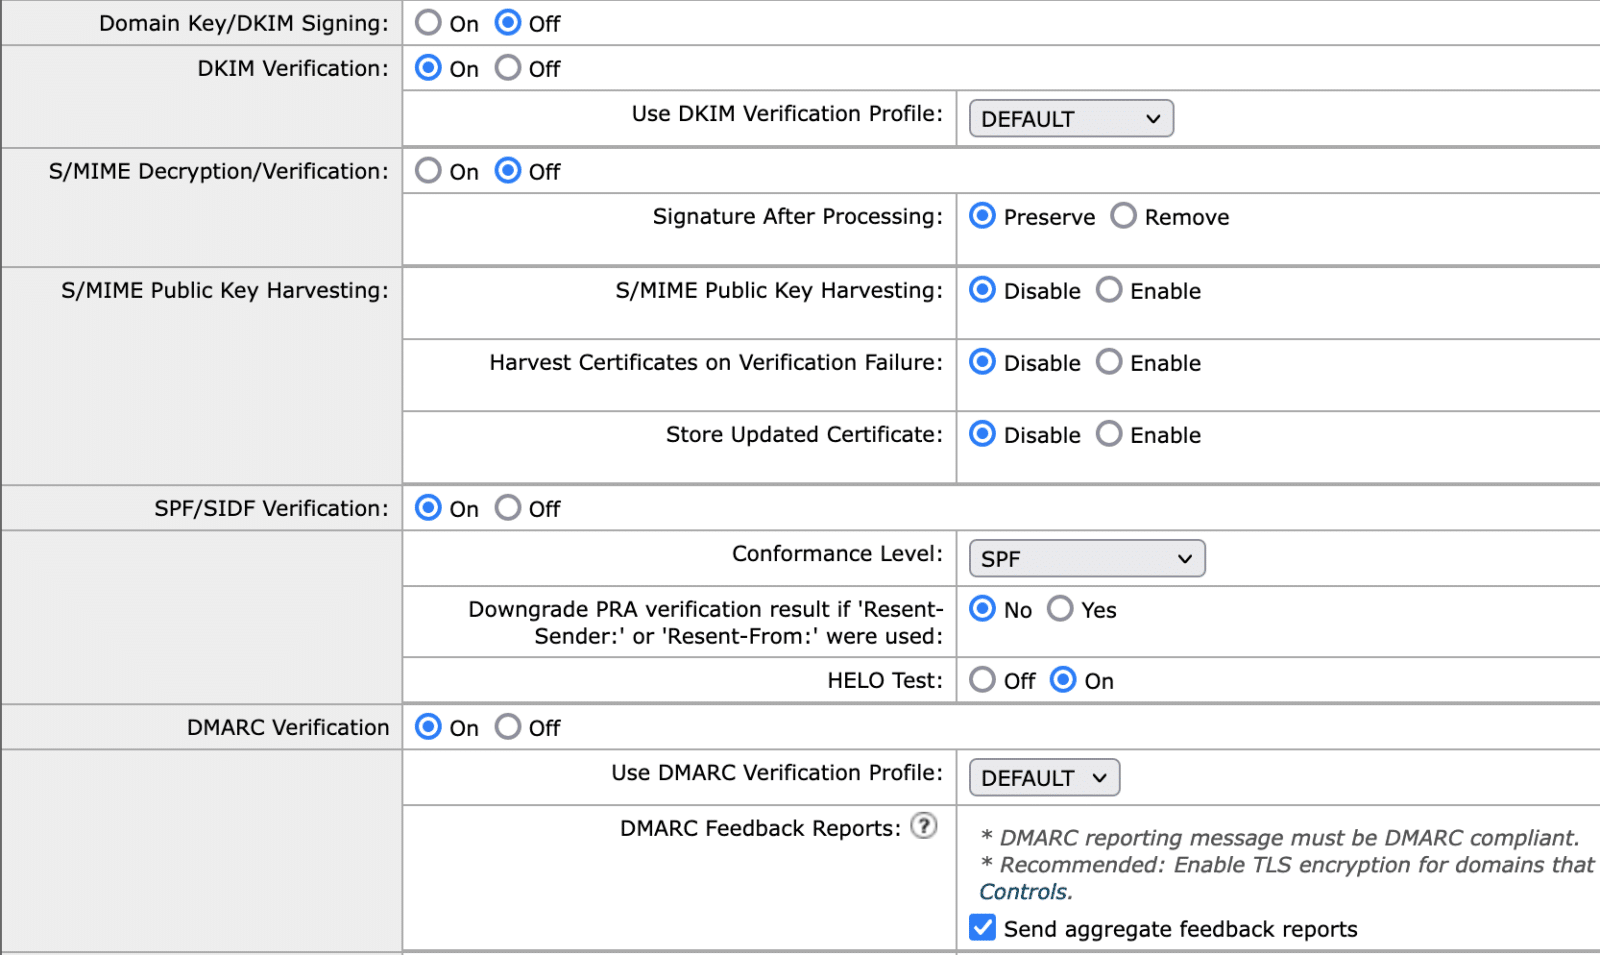Click the Controls link

coord(1024,892)
